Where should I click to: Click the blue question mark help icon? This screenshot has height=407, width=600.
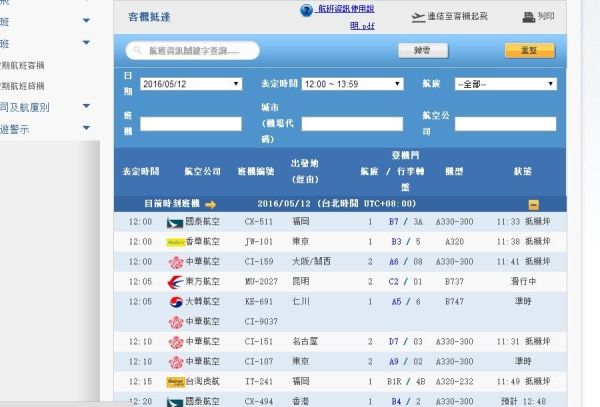coord(307,10)
